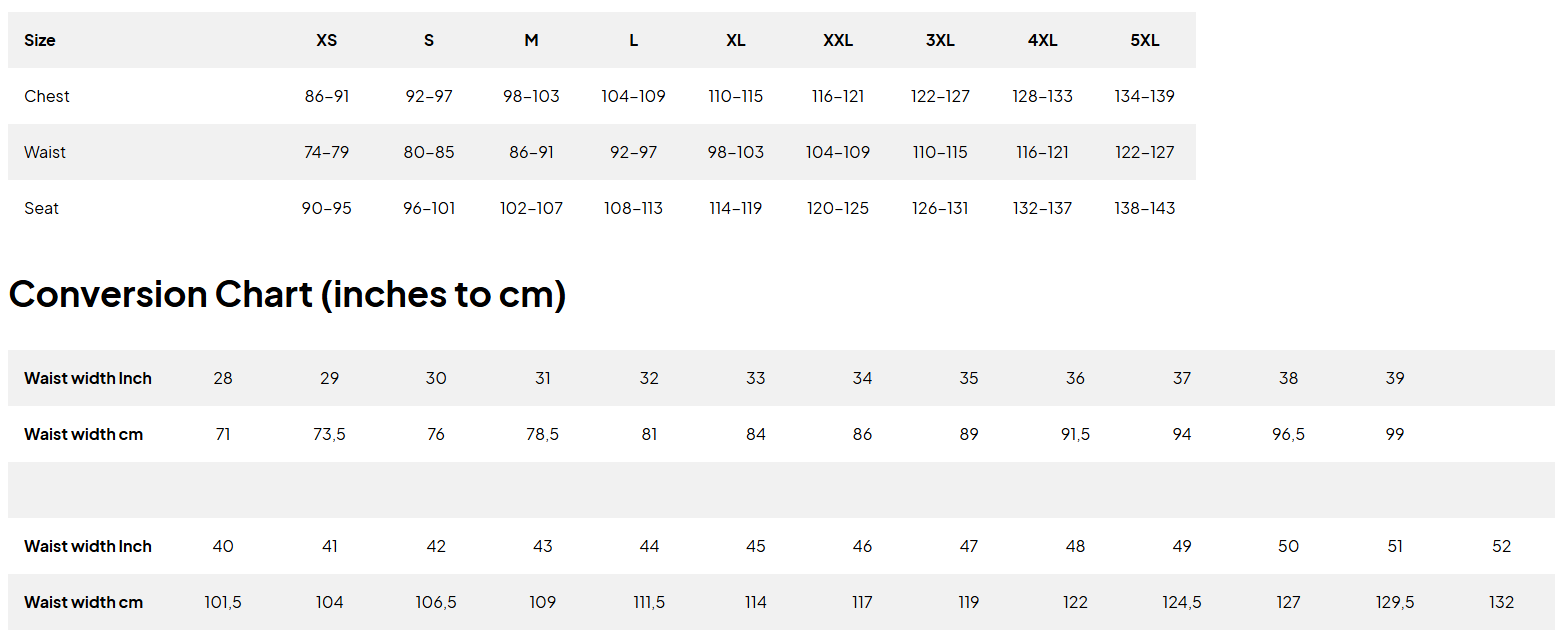Click Seat value 90–95 for XS

click(327, 209)
